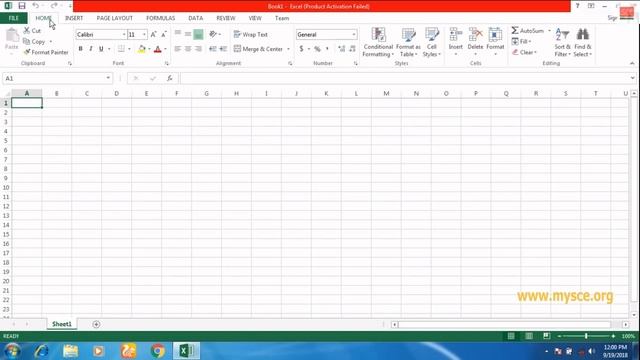Image resolution: width=640 pixels, height=360 pixels.
Task: Open Cell Styles gallery
Action: (x=431, y=42)
